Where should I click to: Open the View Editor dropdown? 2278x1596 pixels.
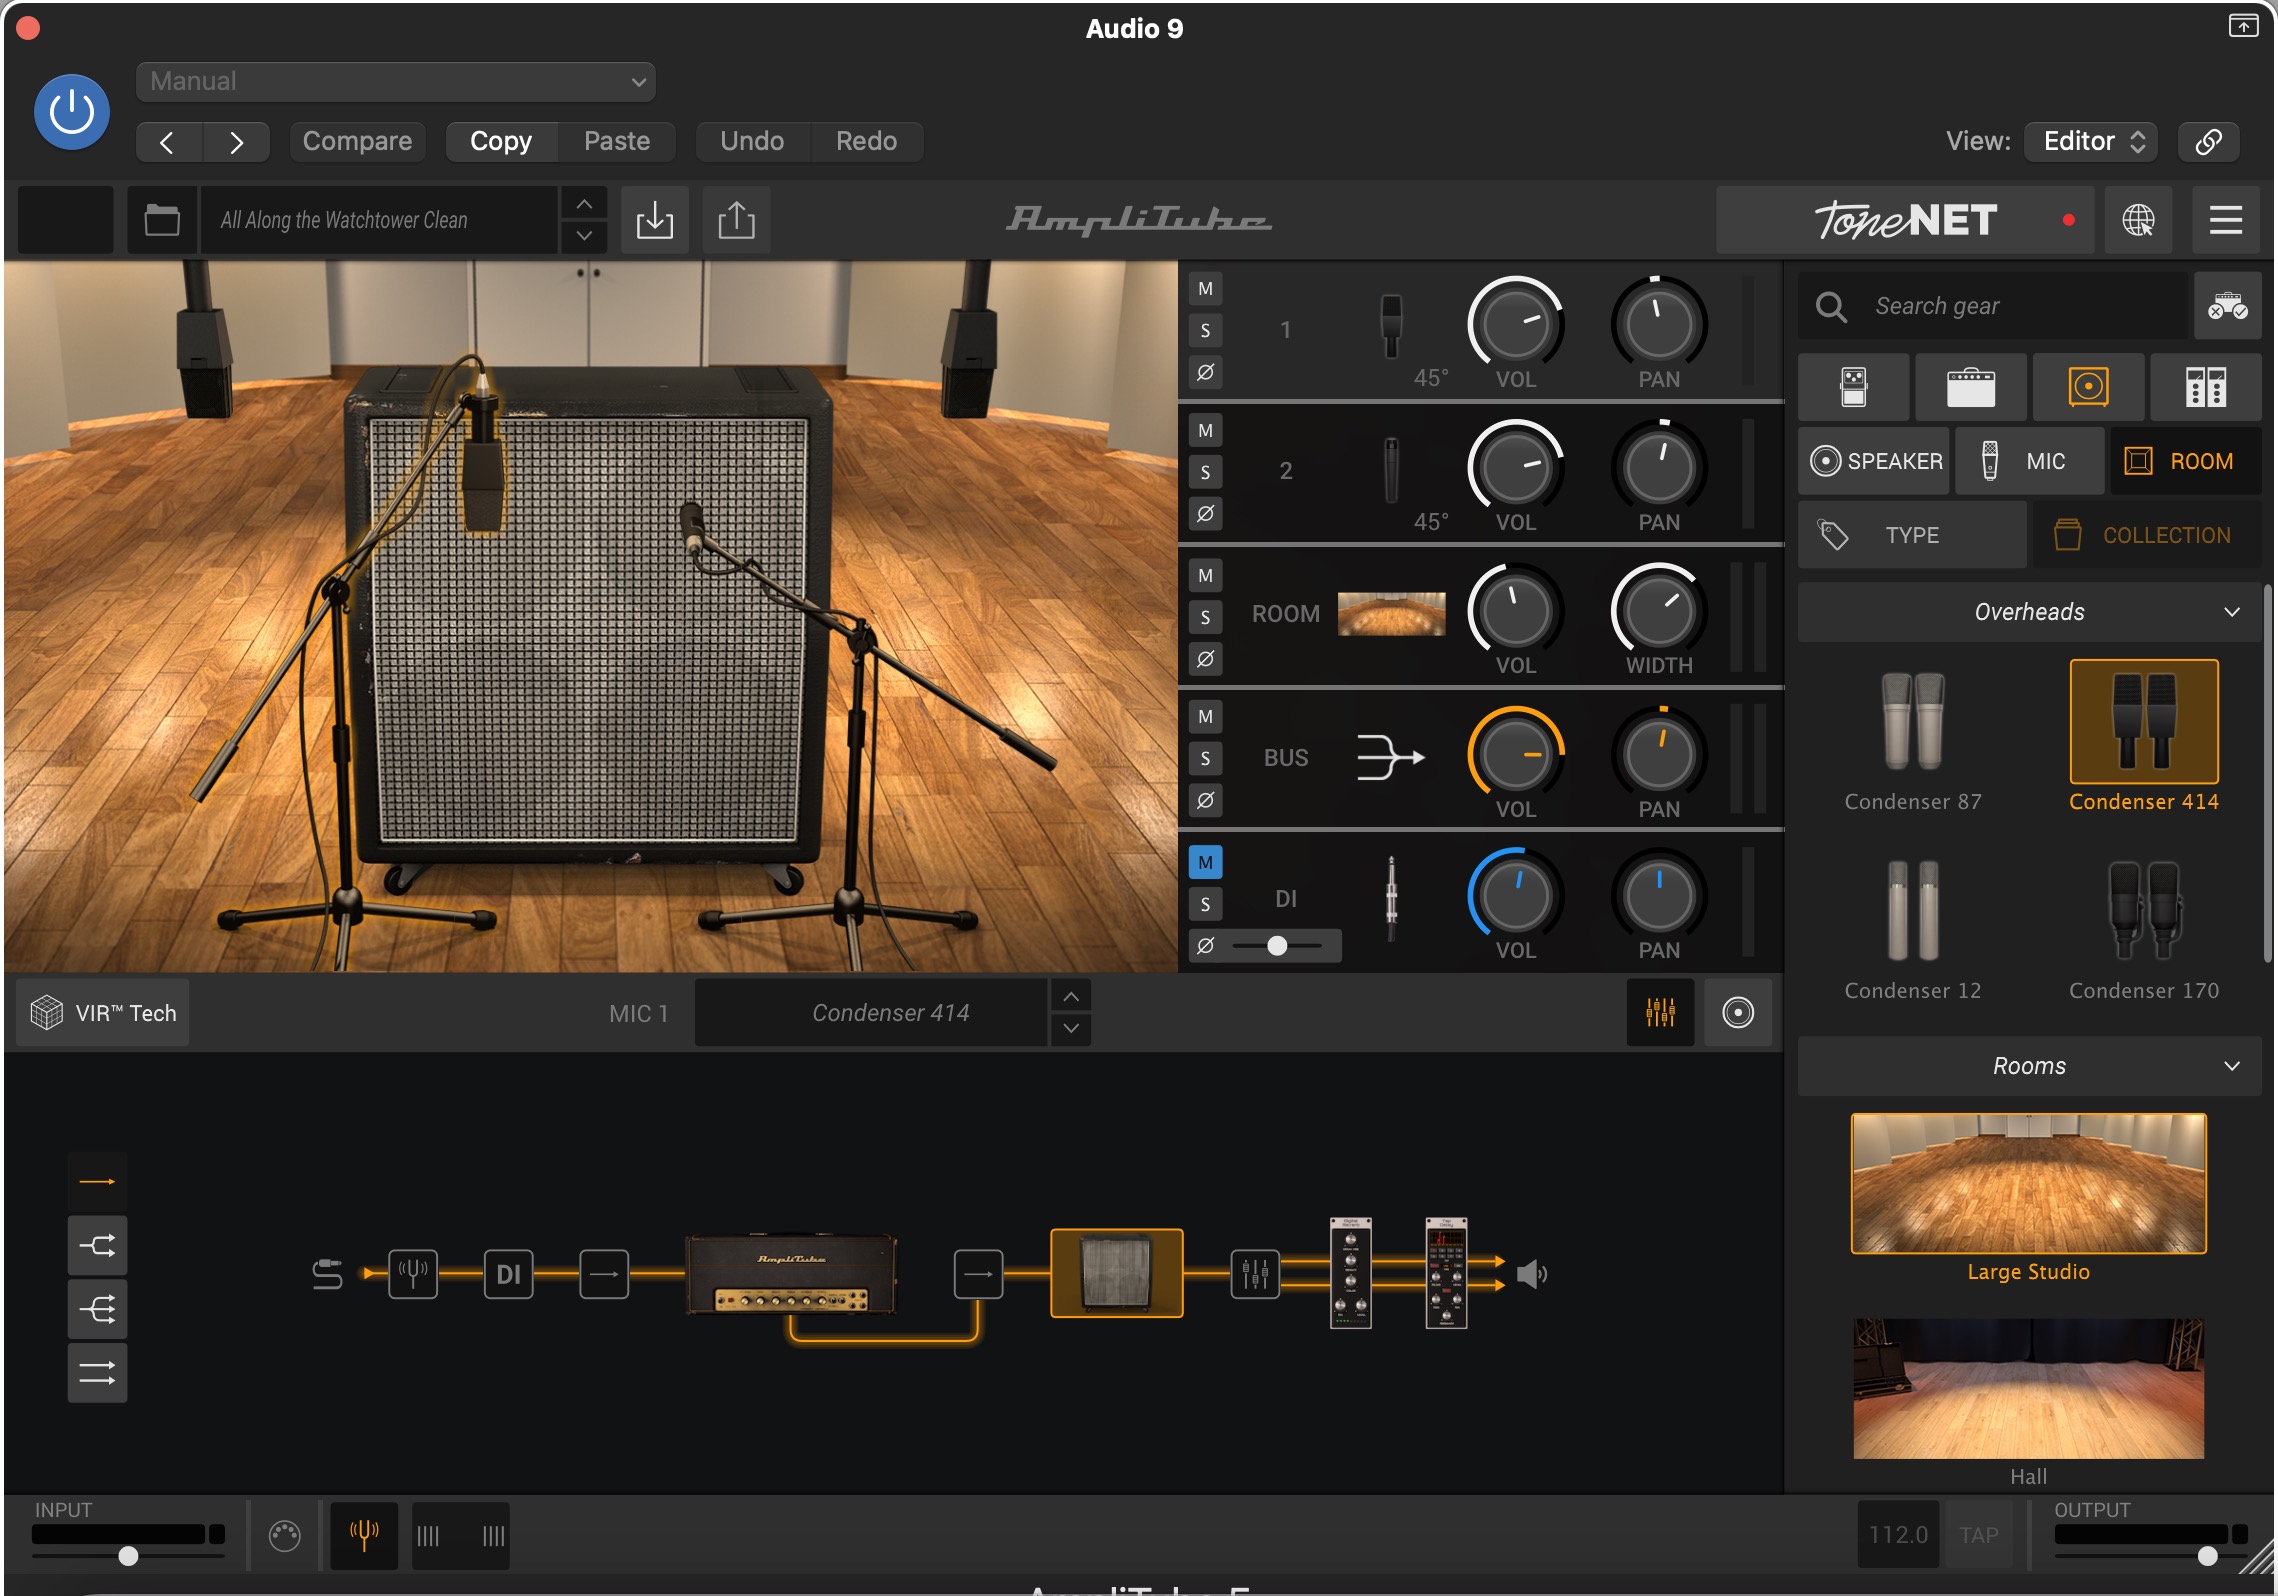2091,141
